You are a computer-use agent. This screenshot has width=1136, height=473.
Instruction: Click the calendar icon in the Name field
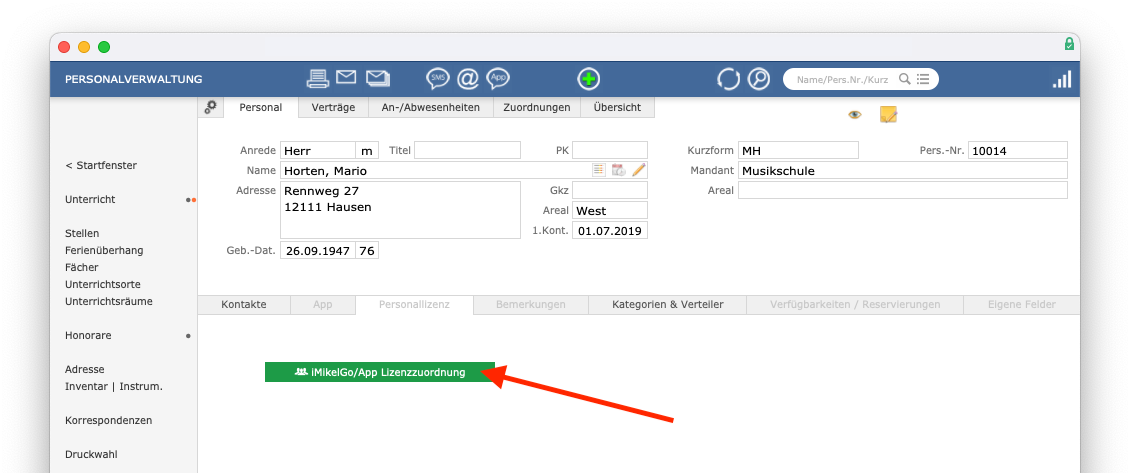(x=618, y=170)
